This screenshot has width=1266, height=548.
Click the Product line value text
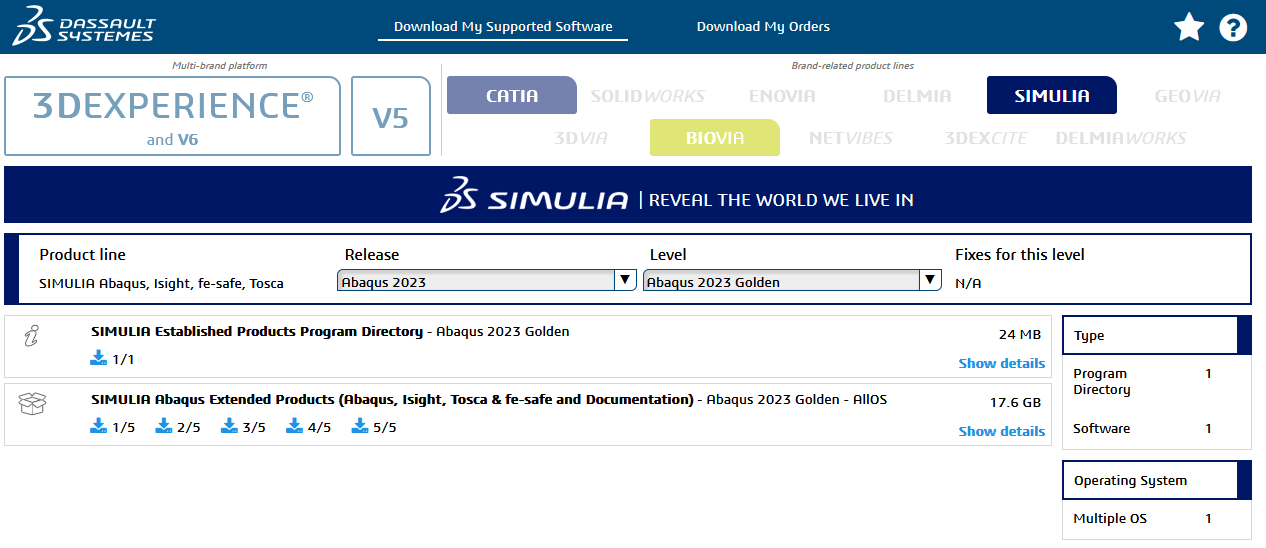pyautogui.click(x=161, y=283)
